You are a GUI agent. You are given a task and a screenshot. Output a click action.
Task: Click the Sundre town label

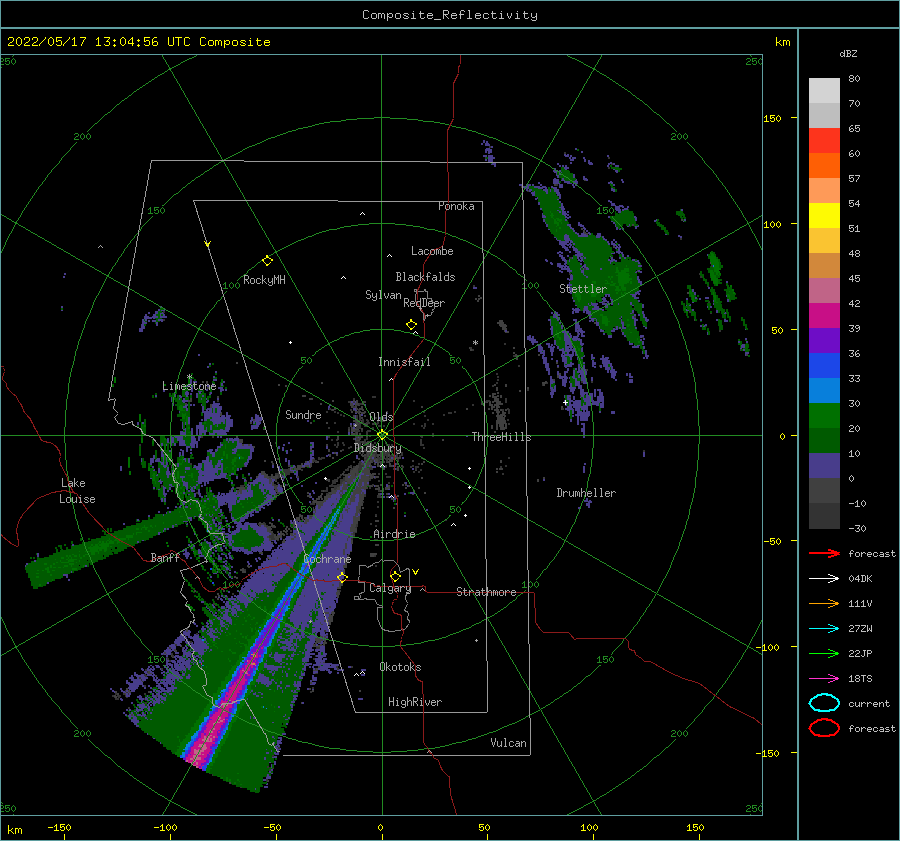(x=303, y=414)
